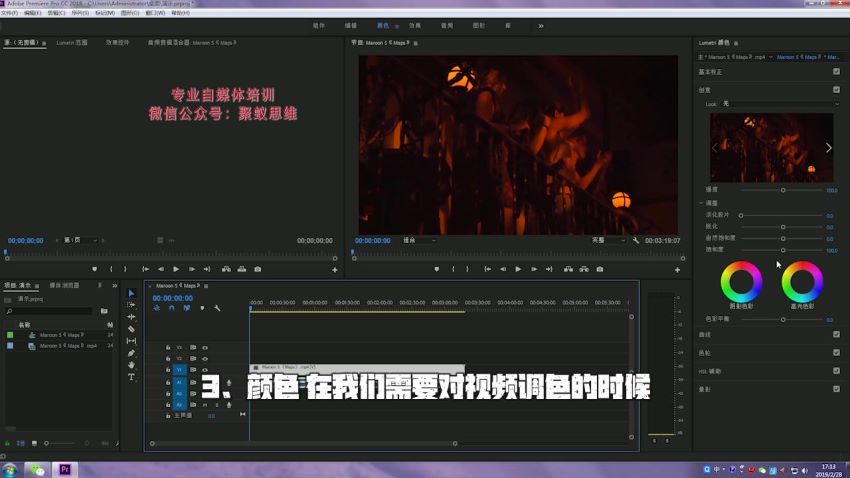Toggle linked selection in timeline
850x478 pixels.
(x=186, y=308)
